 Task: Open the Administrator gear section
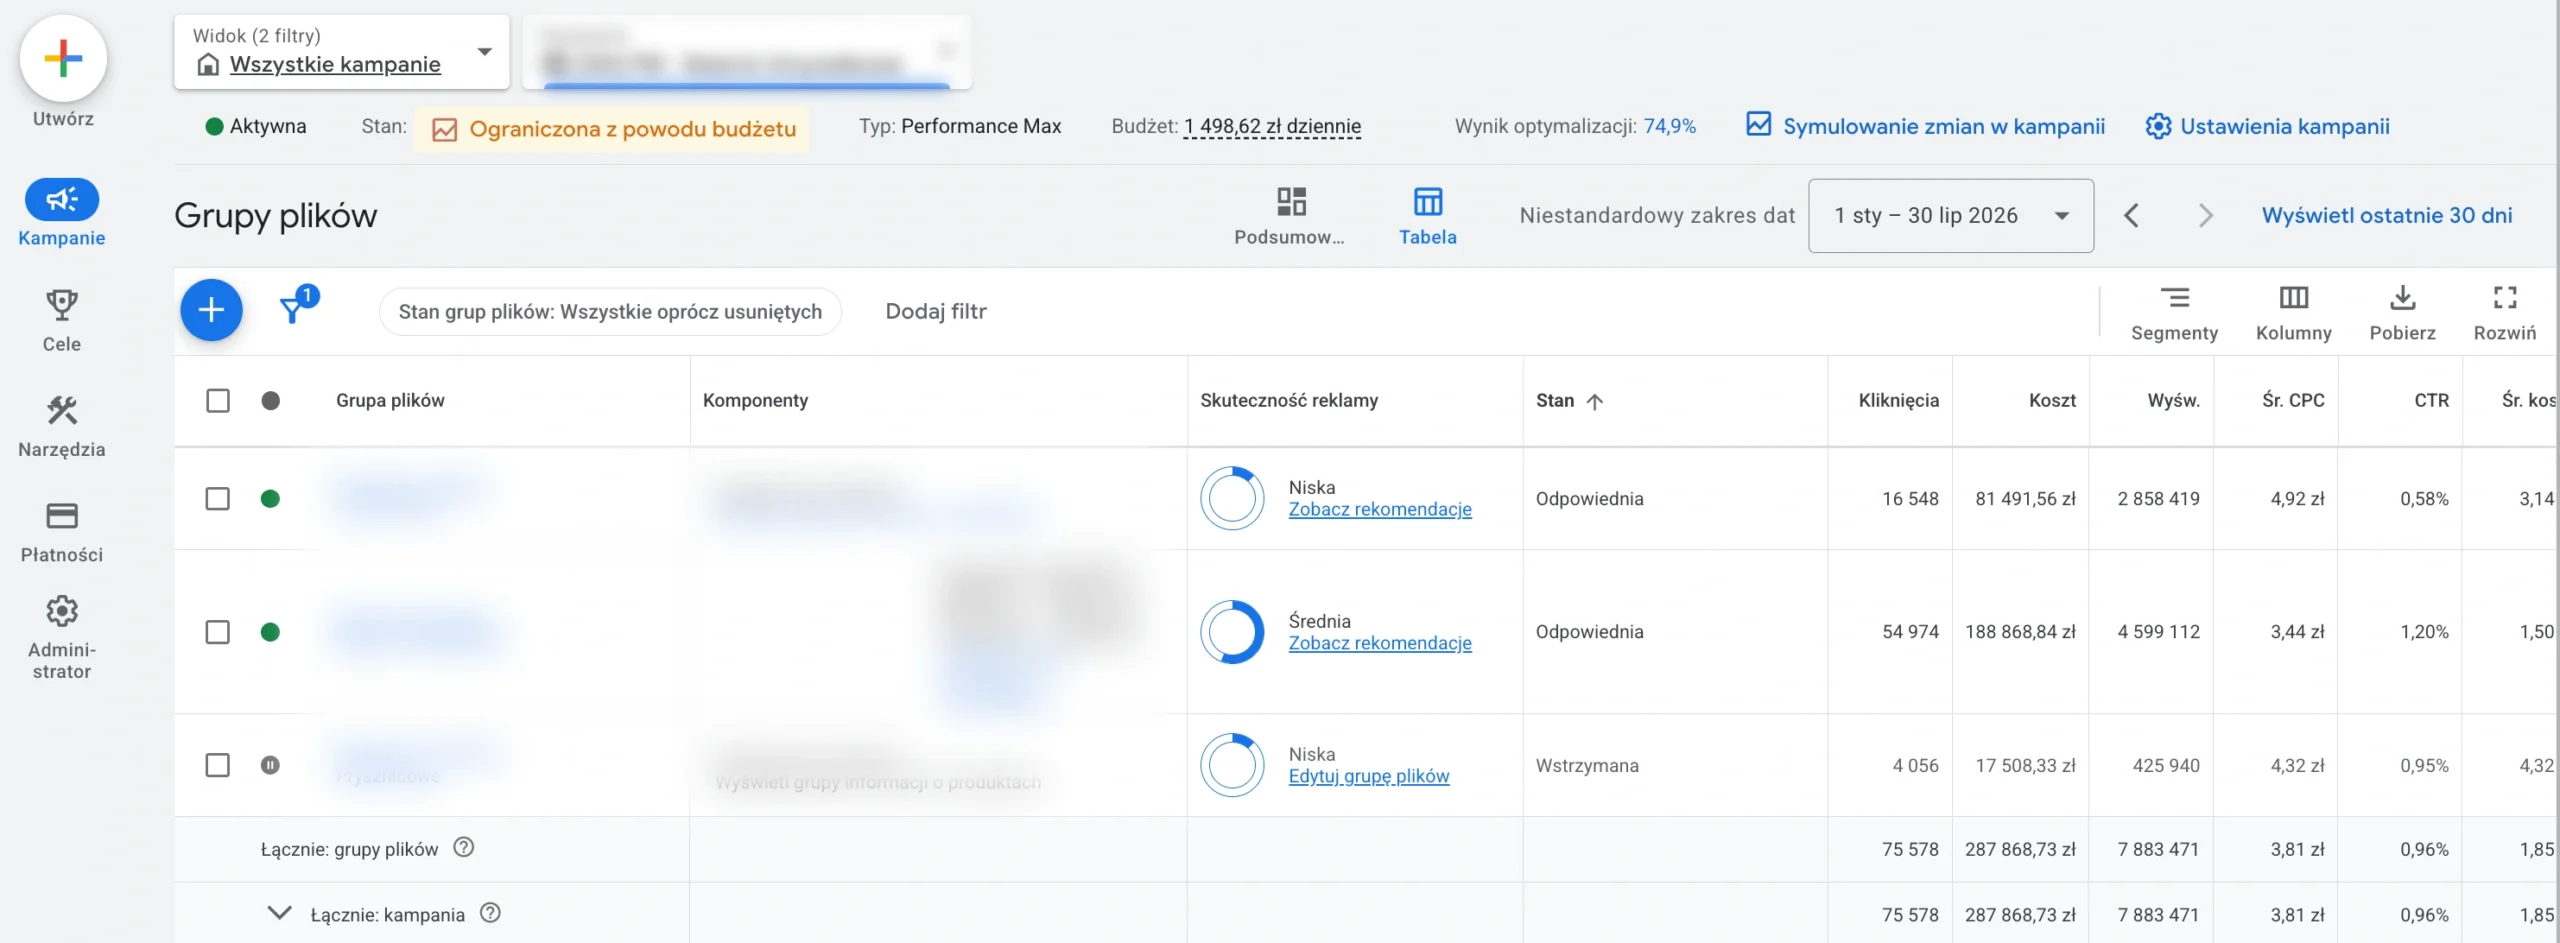(62, 638)
